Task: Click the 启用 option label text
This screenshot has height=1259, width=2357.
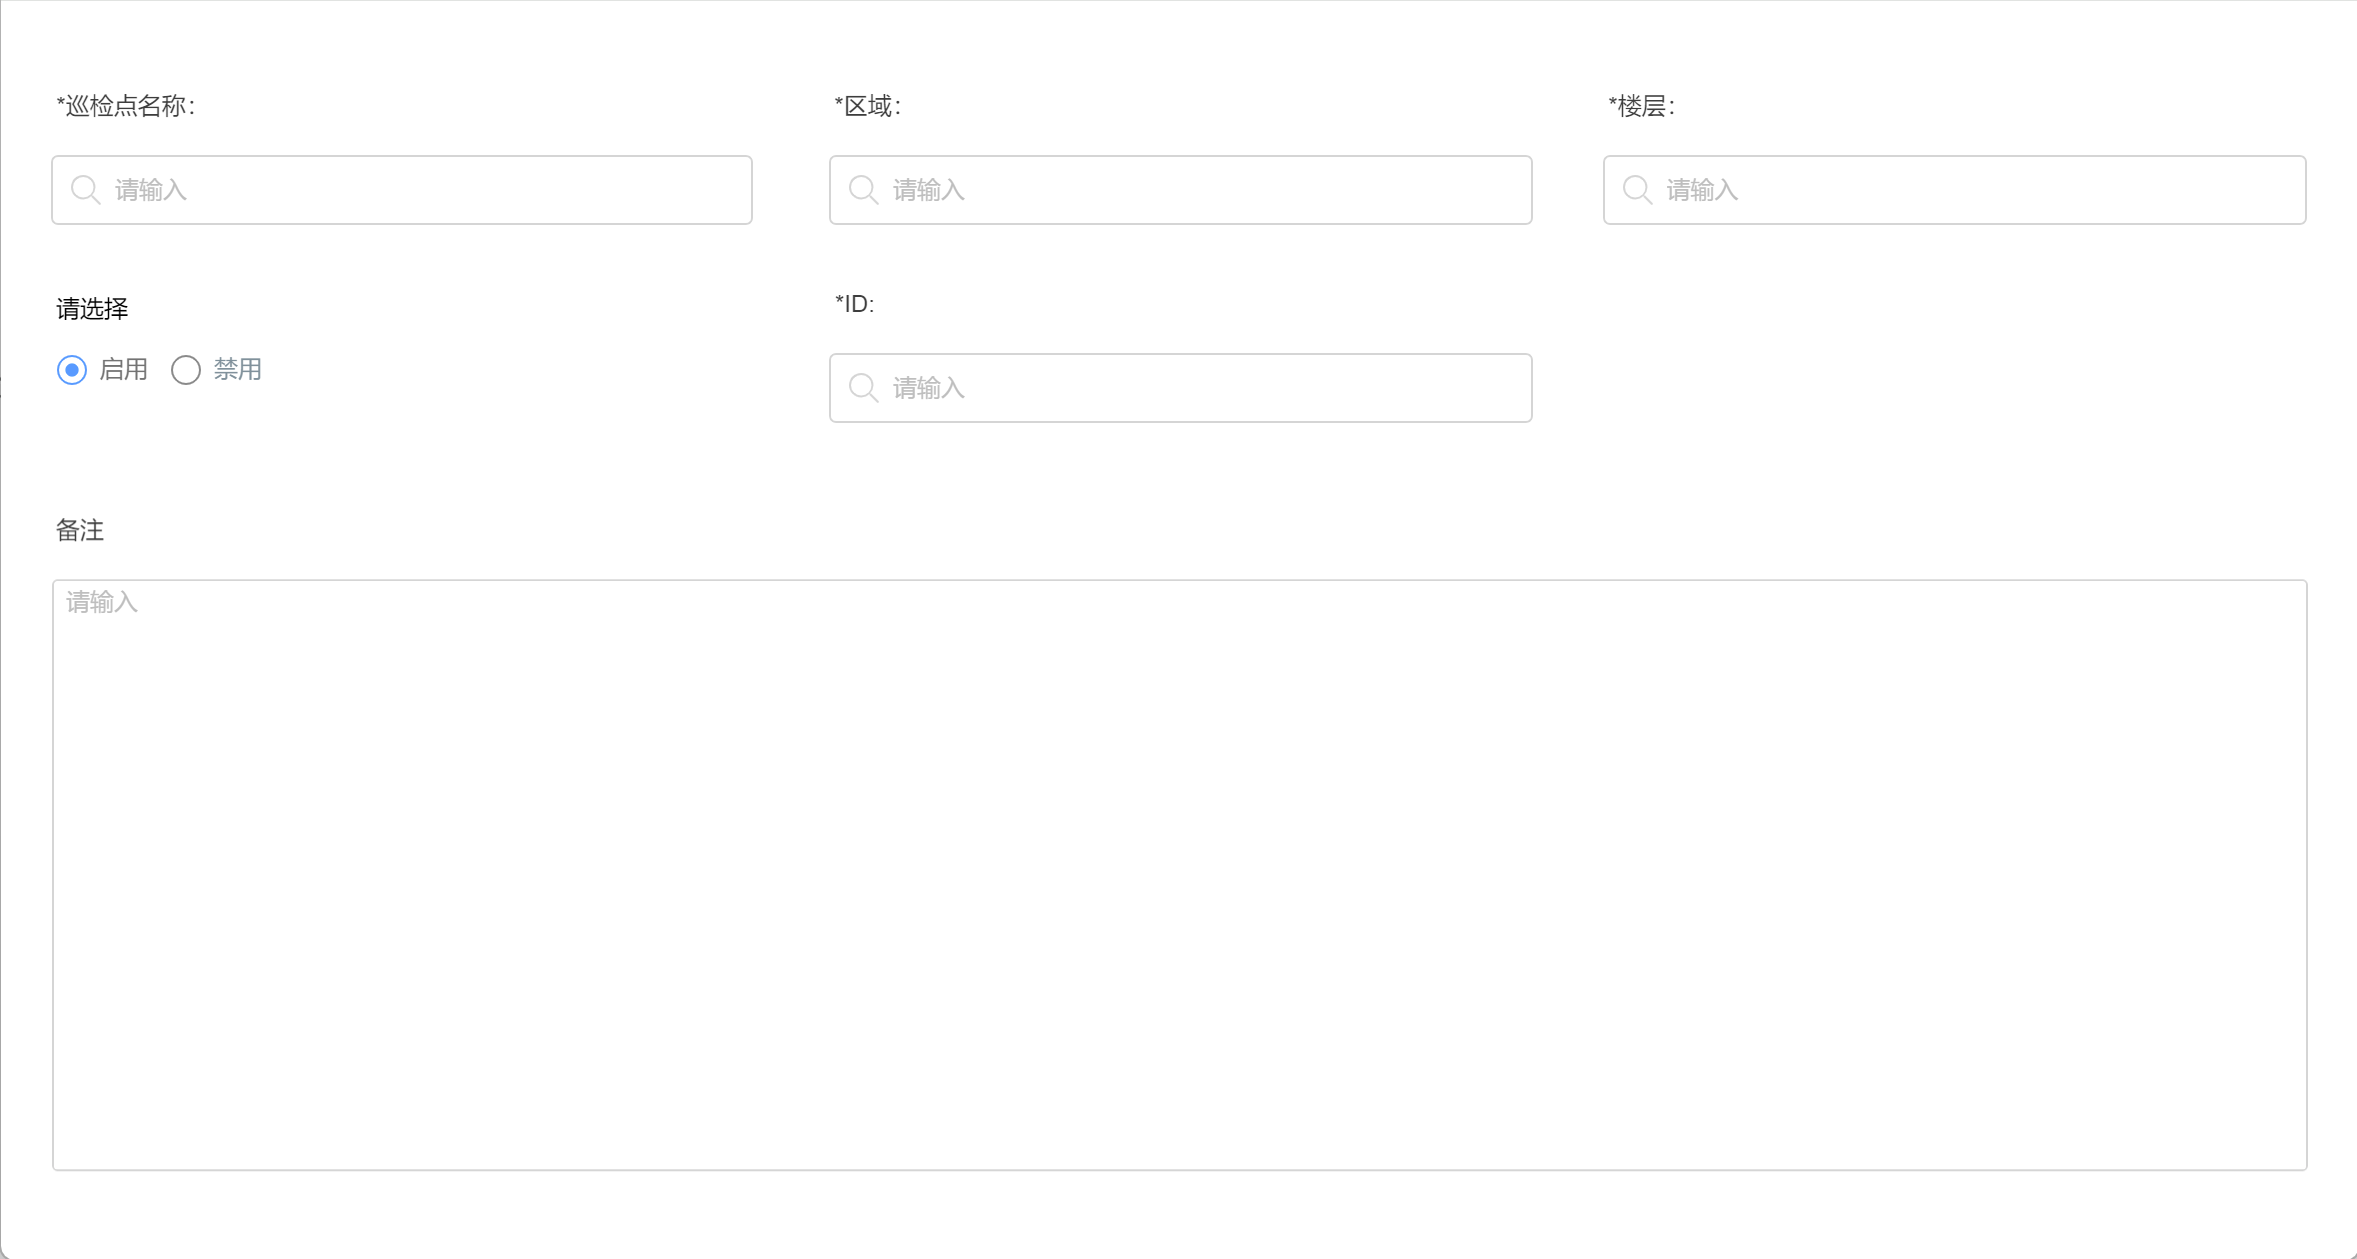Action: point(124,370)
